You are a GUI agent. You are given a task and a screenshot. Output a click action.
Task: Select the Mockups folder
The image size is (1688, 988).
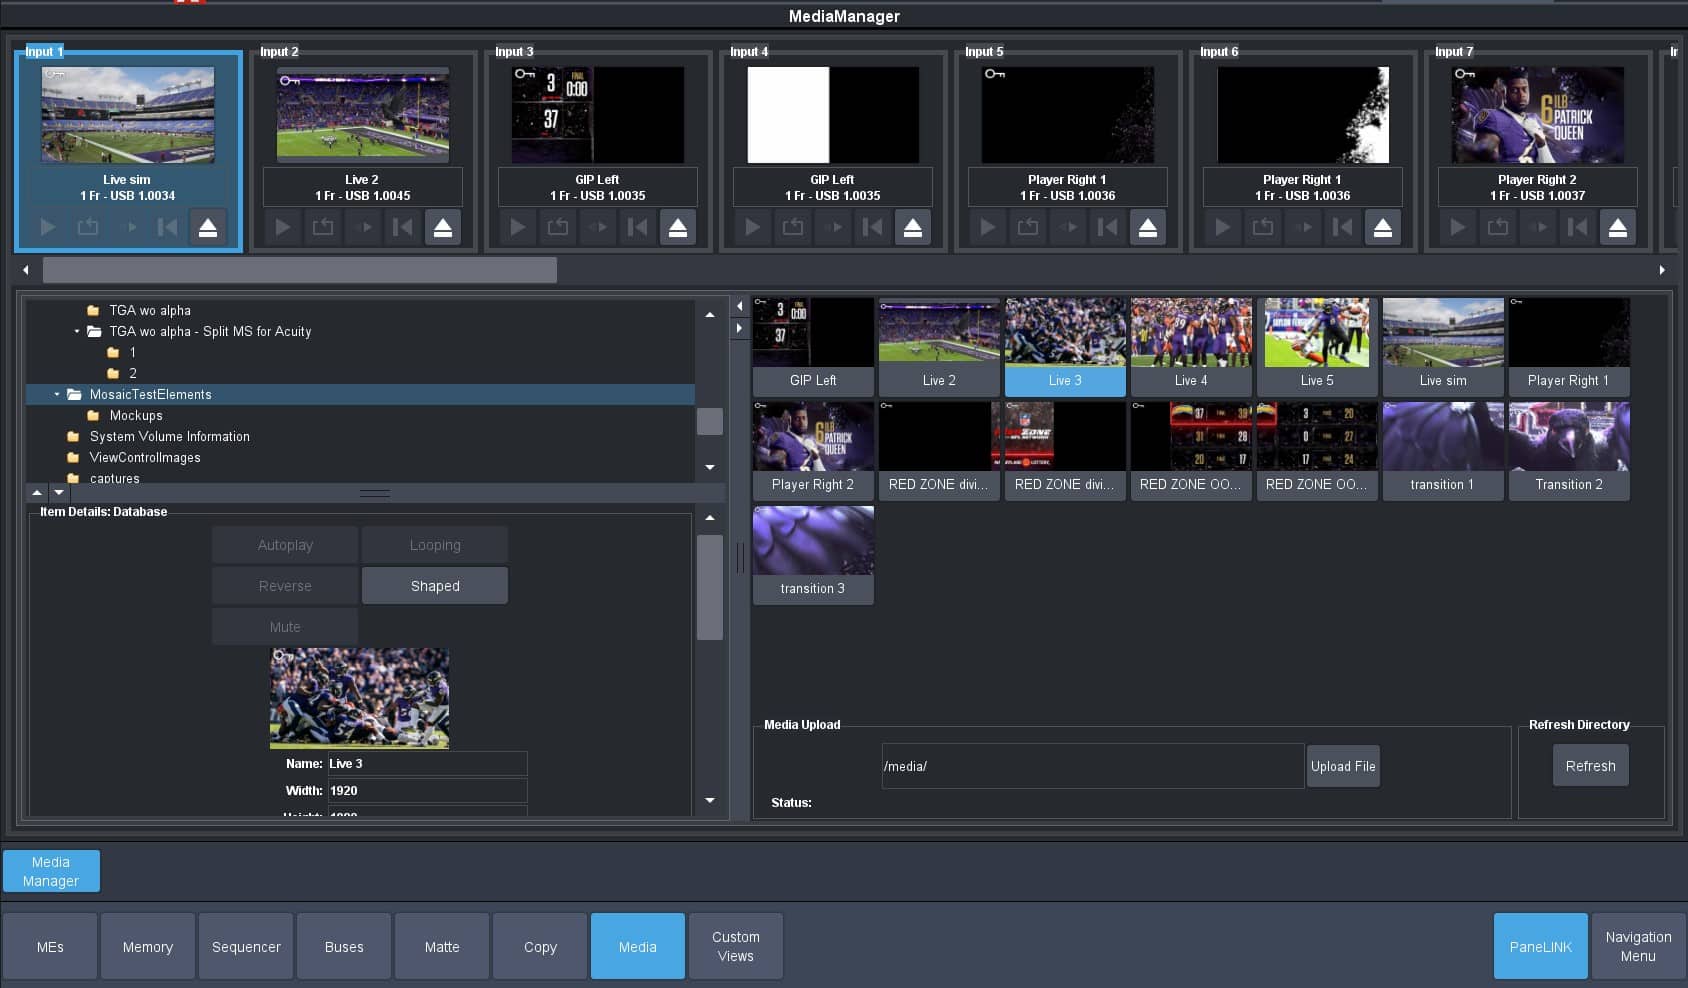[136, 415]
